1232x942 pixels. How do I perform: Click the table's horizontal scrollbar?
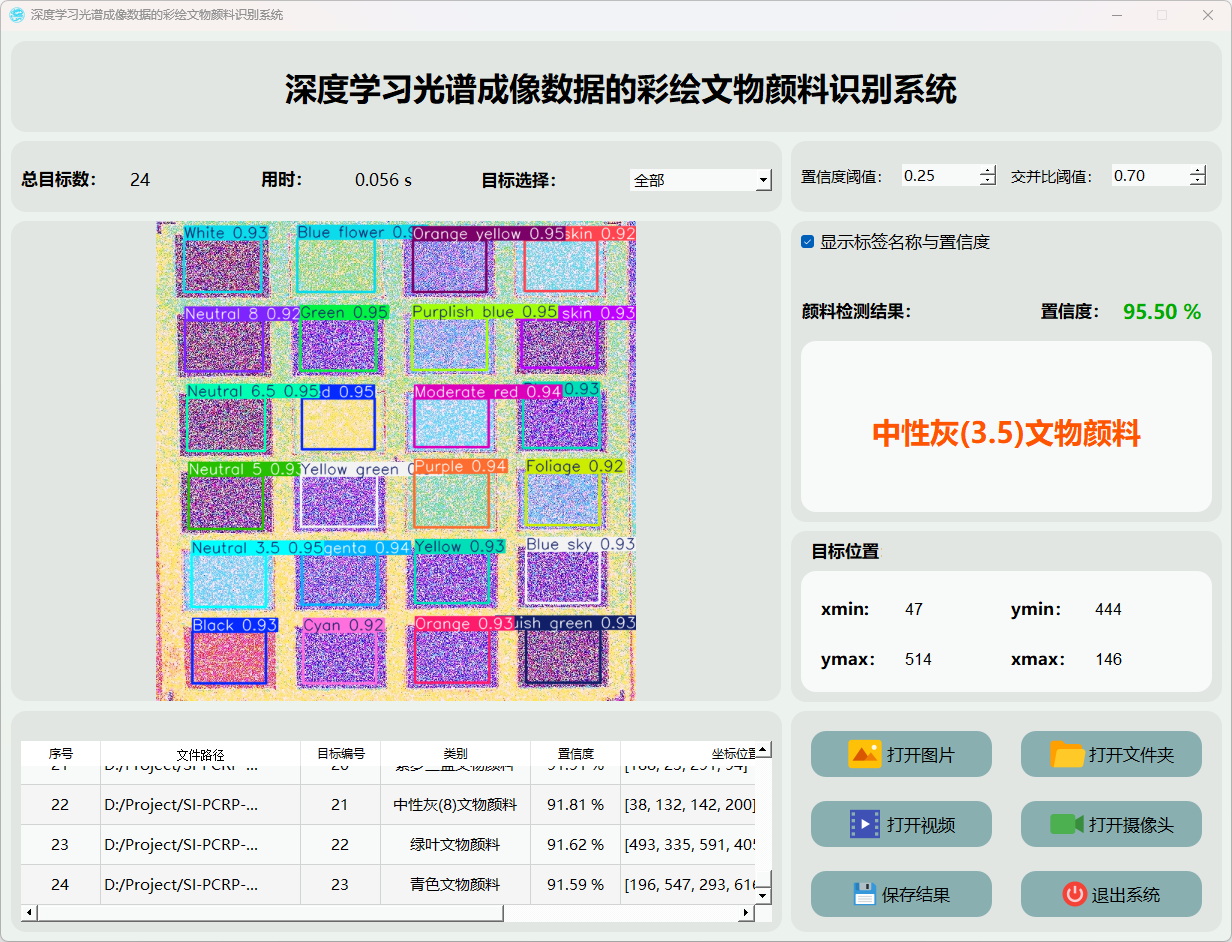[x=270, y=913]
